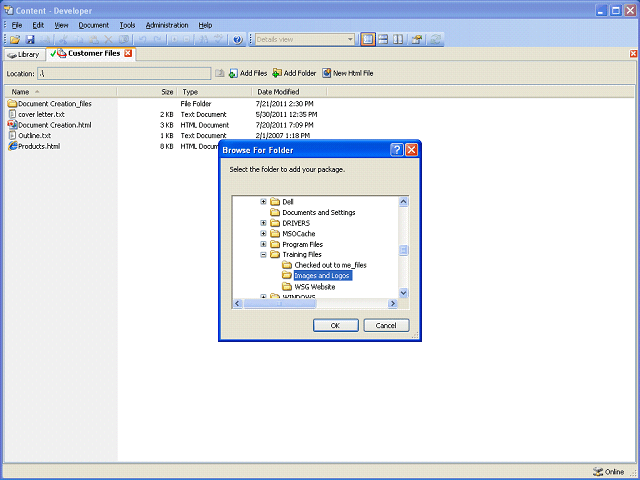Select the Images and Logos folder
The height and width of the screenshot is (480, 640).
pos(322,276)
